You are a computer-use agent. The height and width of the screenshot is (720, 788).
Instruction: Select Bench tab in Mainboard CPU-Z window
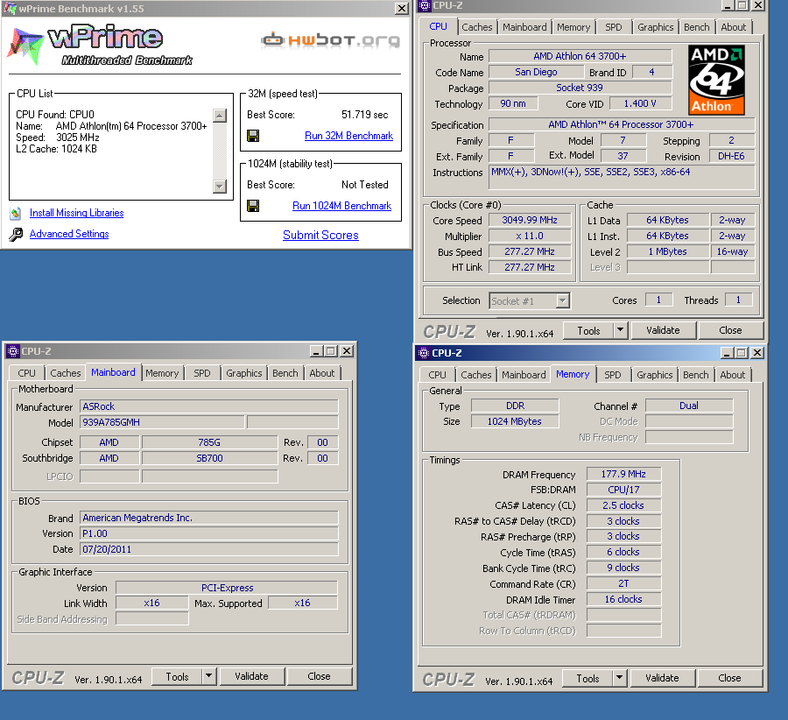pyautogui.click(x=285, y=373)
